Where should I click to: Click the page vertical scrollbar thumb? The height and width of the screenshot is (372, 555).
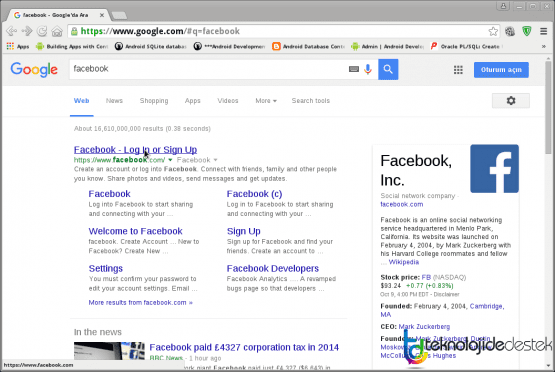(548, 108)
